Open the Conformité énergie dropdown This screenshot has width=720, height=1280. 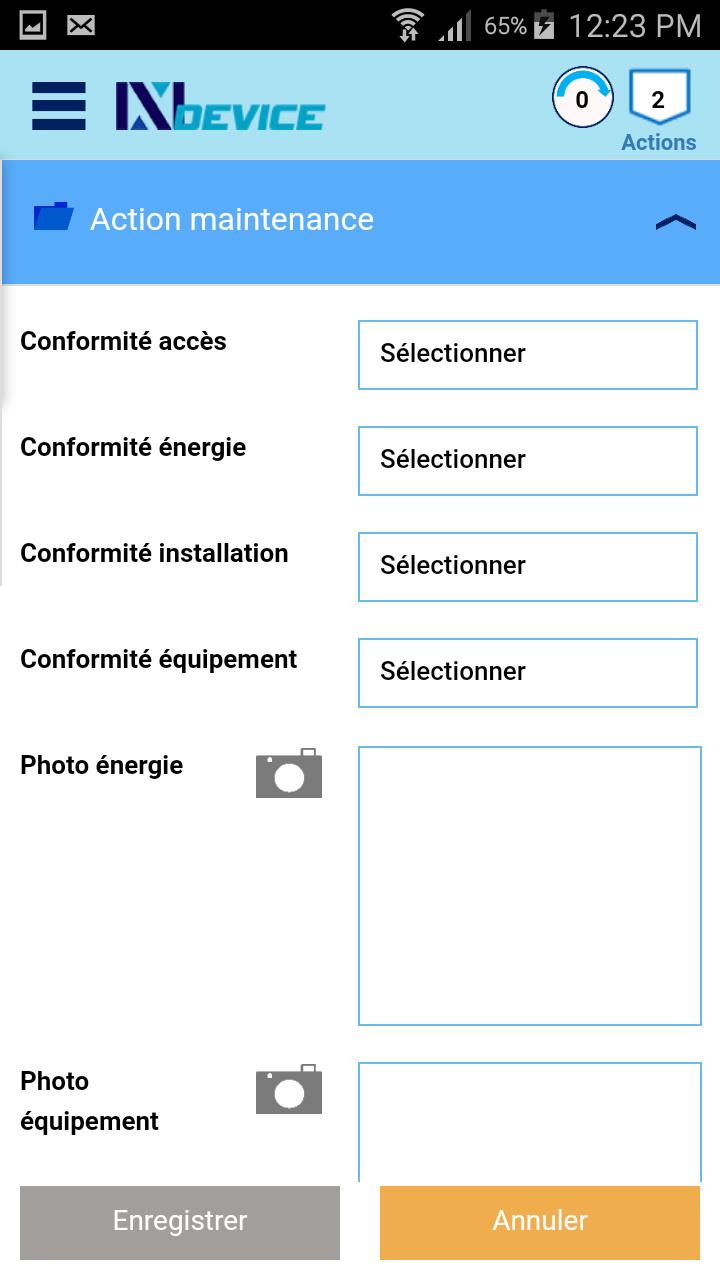pyautogui.click(x=528, y=461)
